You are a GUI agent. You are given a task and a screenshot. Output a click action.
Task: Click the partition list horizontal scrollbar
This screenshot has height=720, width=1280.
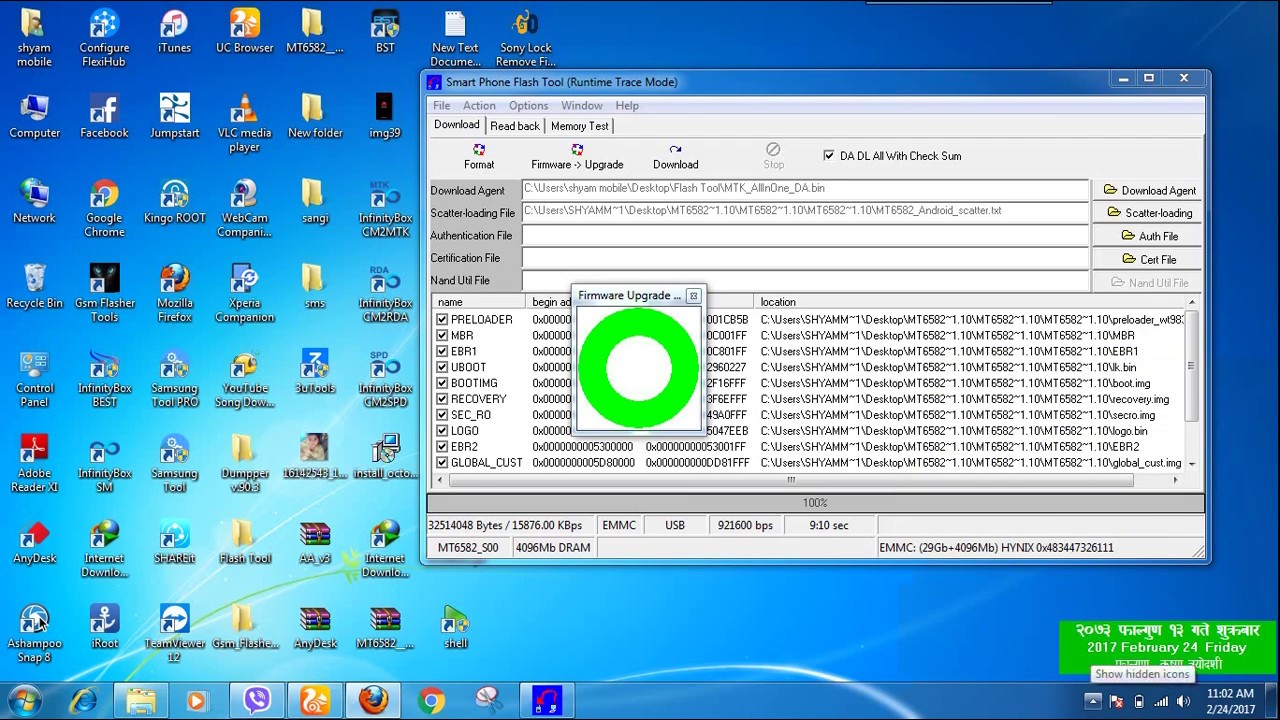pyautogui.click(x=790, y=480)
